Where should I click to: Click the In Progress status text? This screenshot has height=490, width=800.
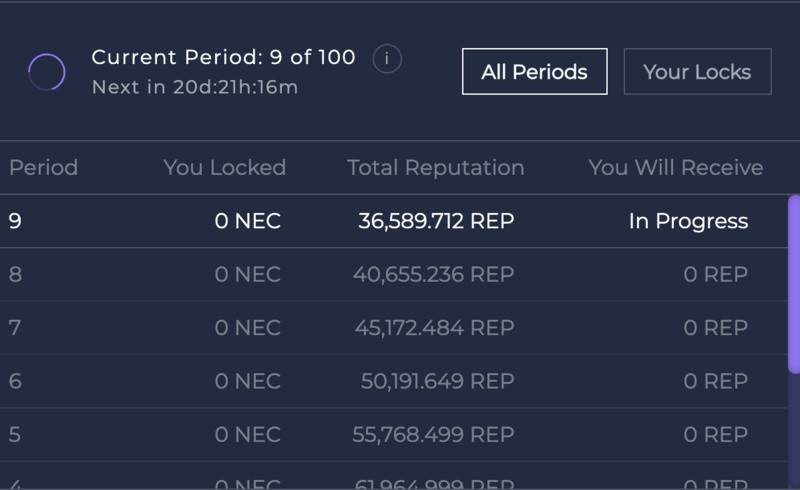[x=688, y=221]
